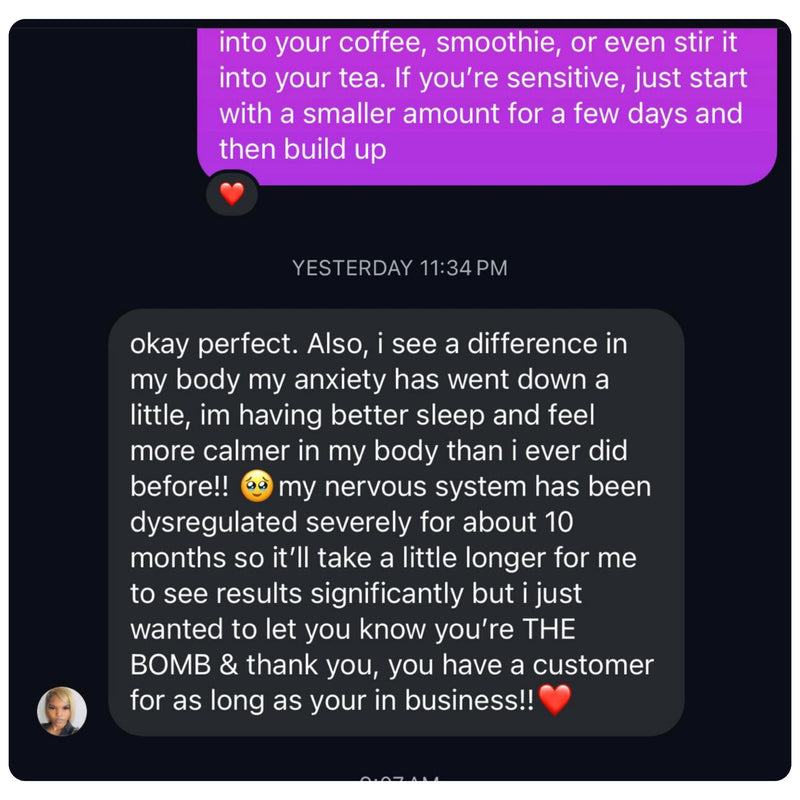The height and width of the screenshot is (800, 800).
Task: Tap the heart reaction under purple message
Action: point(232,194)
